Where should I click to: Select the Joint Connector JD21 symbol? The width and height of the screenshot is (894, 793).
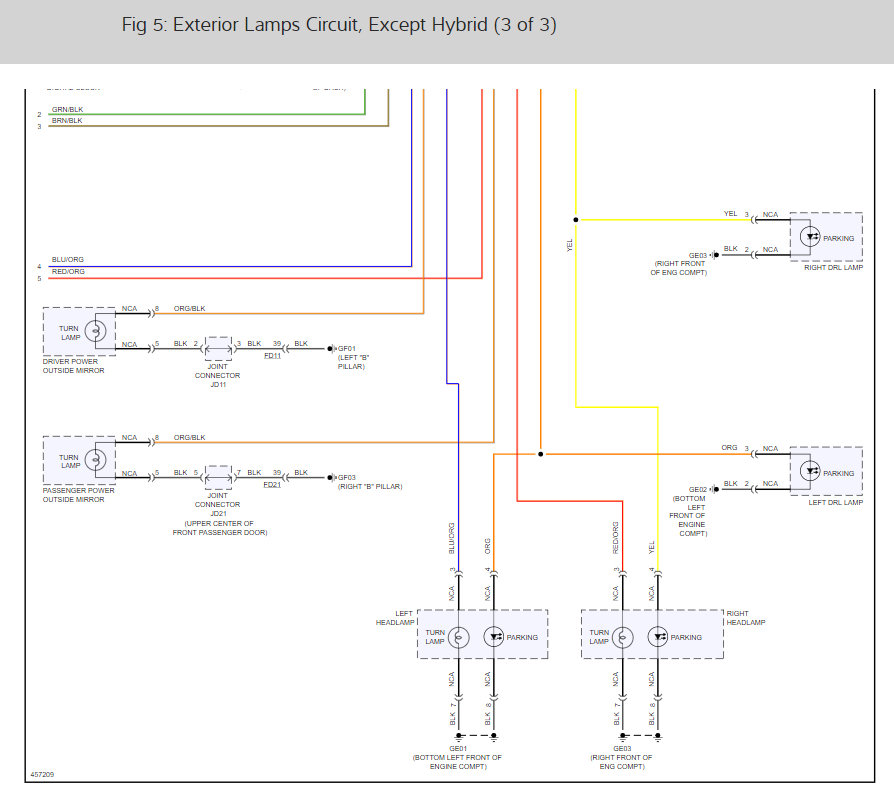pyautogui.click(x=218, y=478)
